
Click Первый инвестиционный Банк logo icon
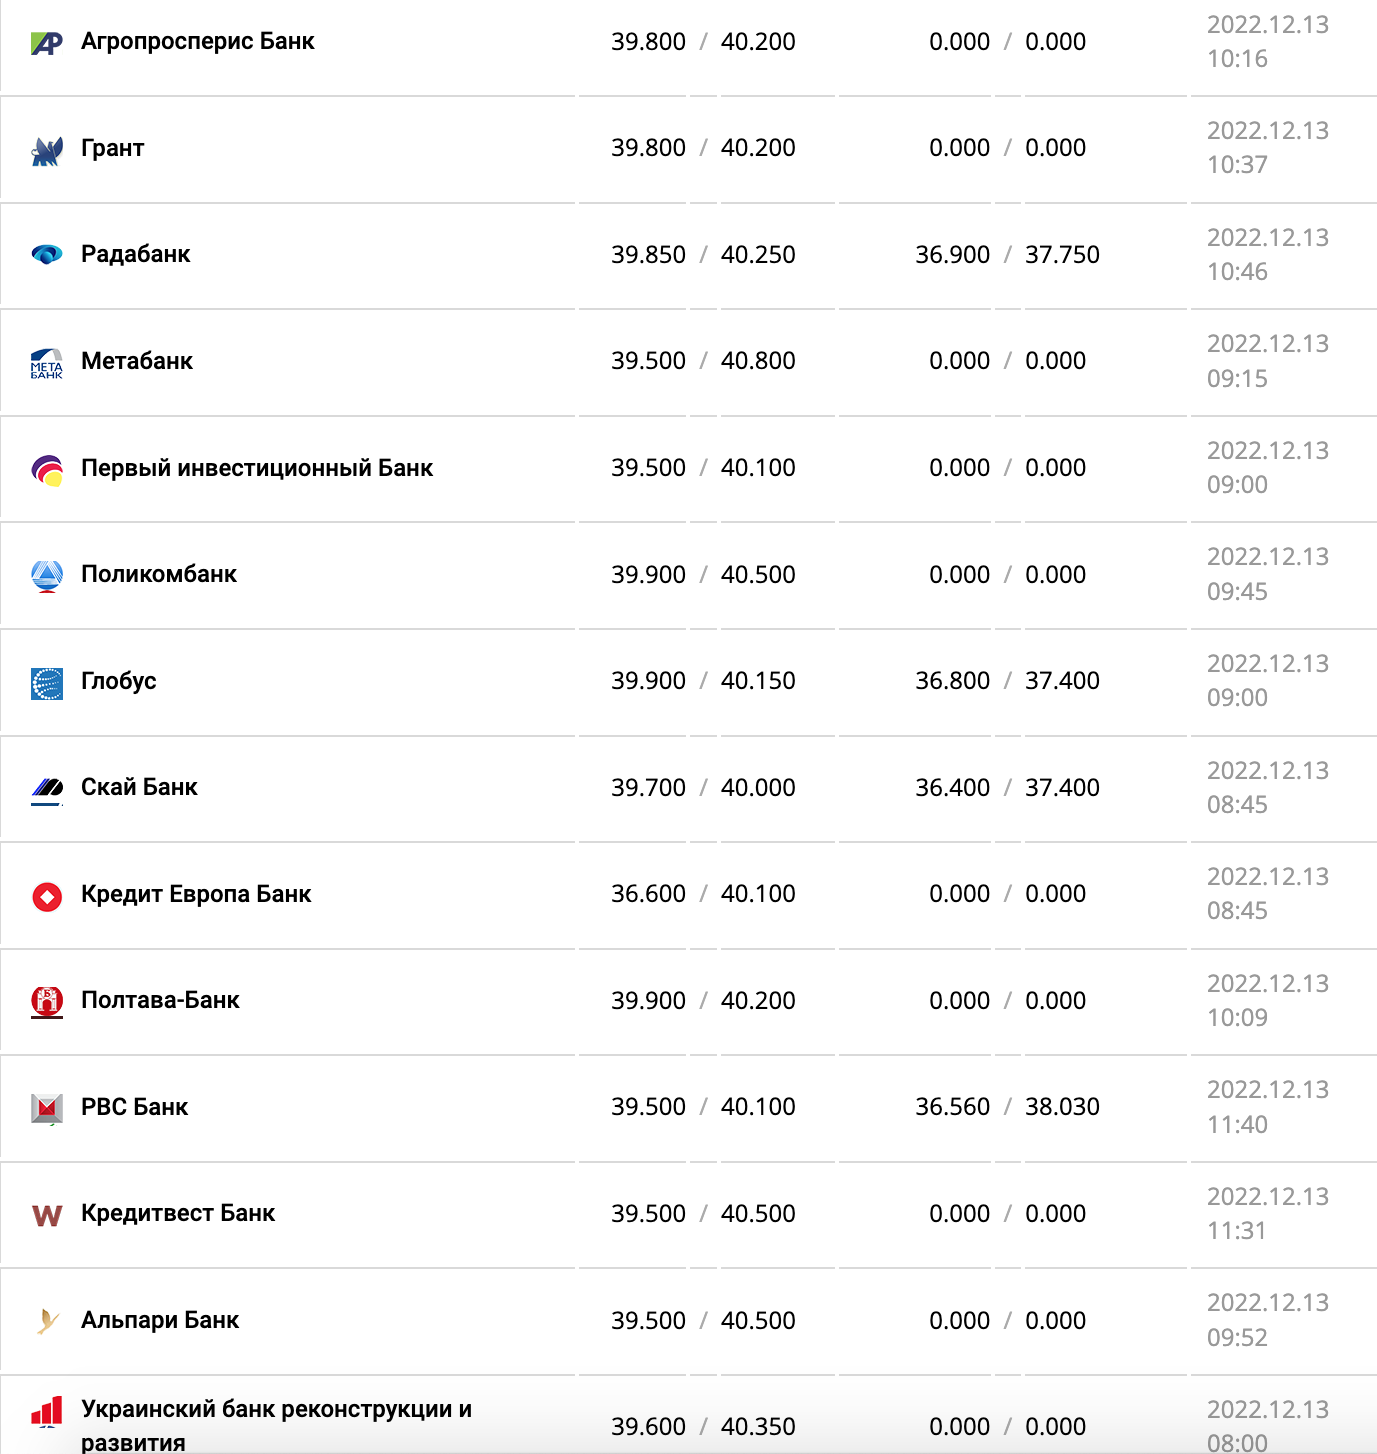(x=47, y=469)
